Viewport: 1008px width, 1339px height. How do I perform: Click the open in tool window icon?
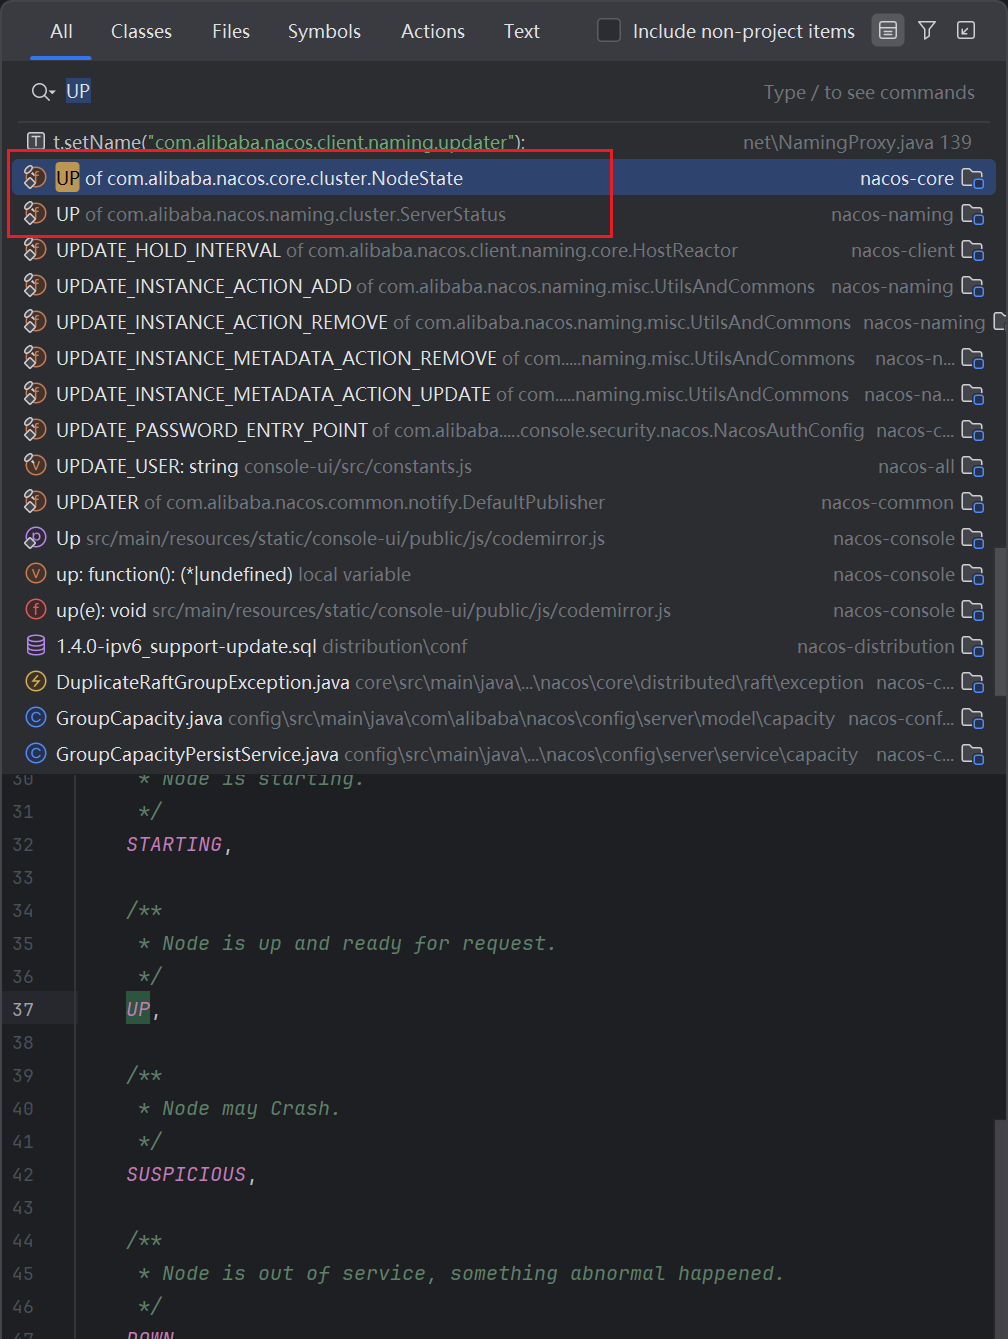click(x=966, y=31)
